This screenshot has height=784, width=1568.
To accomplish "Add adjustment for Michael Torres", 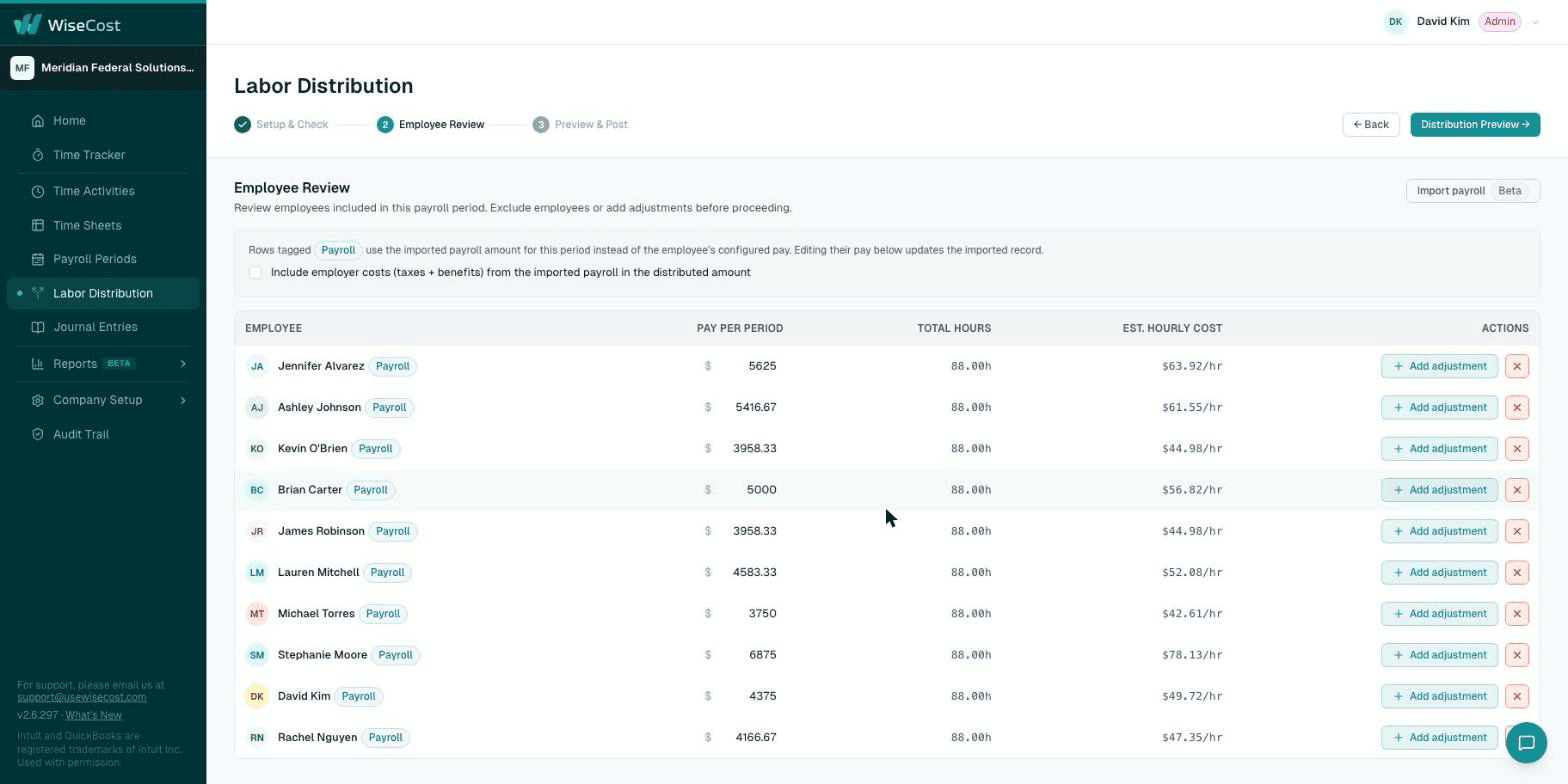I will pos(1439,614).
